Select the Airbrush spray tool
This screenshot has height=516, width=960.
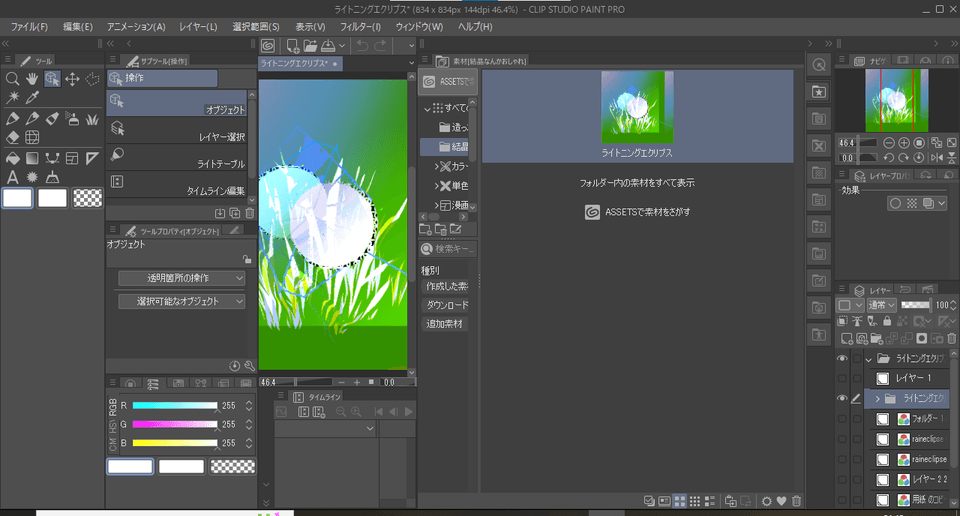(72, 119)
